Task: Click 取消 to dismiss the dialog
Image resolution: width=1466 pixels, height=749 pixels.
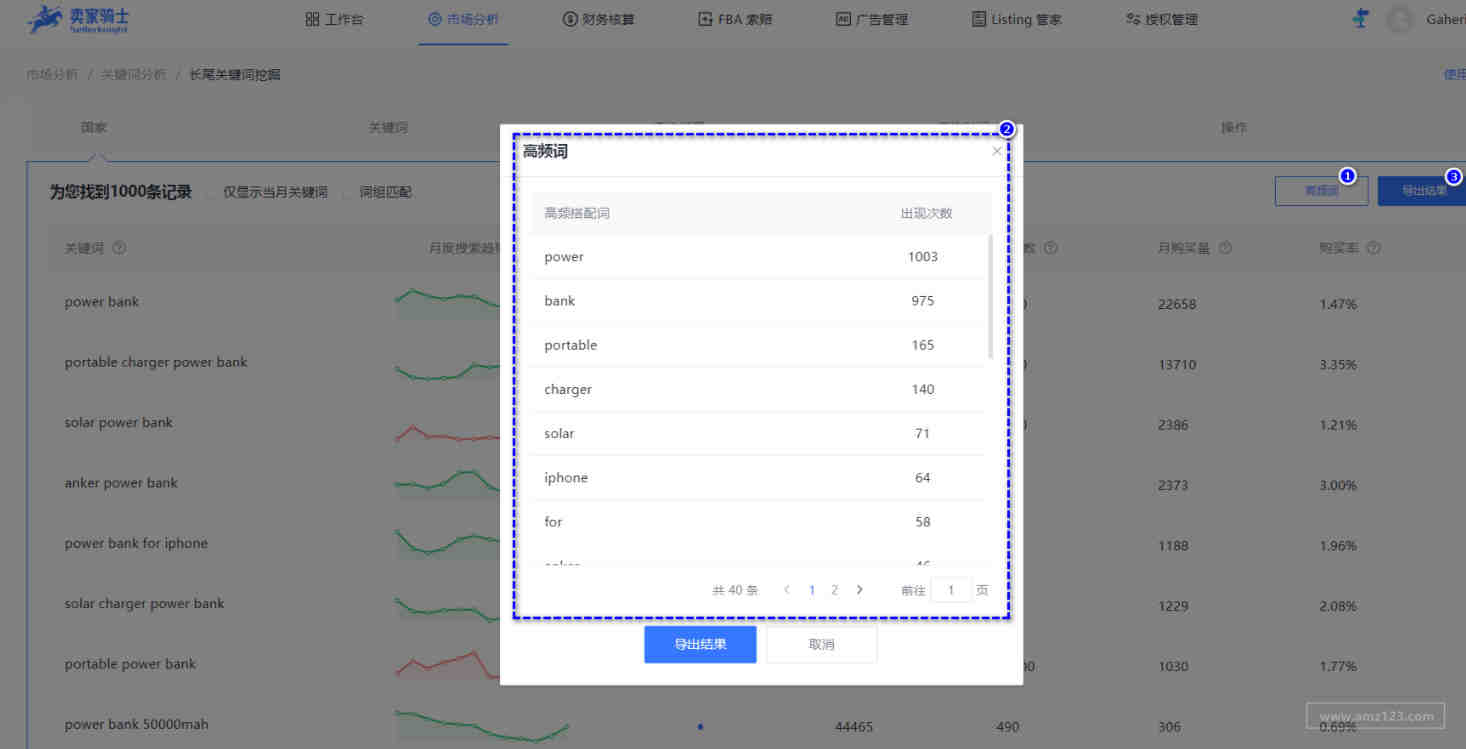Action: 821,644
